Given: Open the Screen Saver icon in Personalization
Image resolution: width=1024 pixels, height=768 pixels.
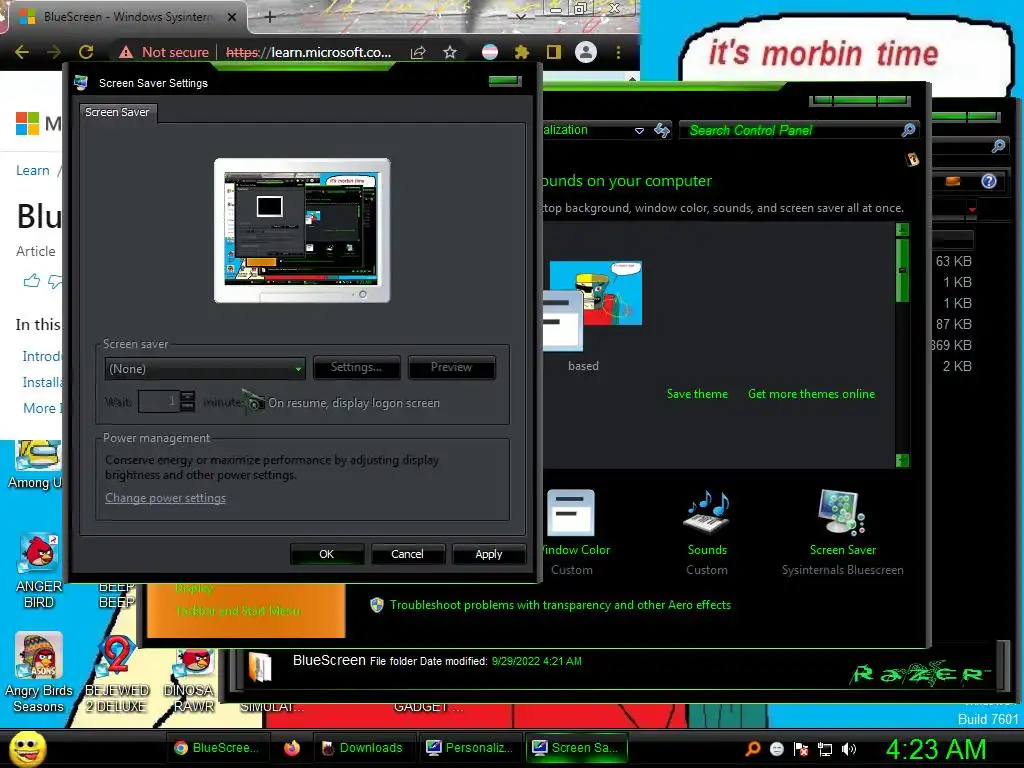Looking at the screenshot, I should (x=842, y=513).
